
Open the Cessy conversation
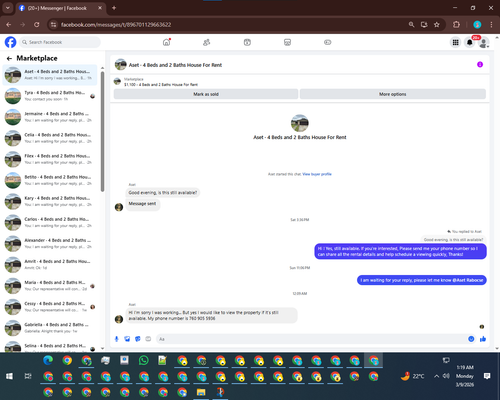pos(50,307)
